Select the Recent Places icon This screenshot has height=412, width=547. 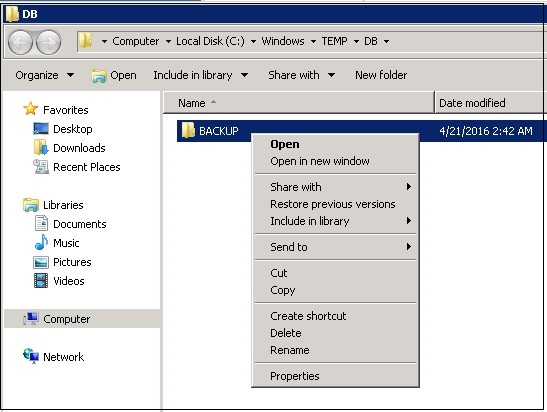(41, 167)
